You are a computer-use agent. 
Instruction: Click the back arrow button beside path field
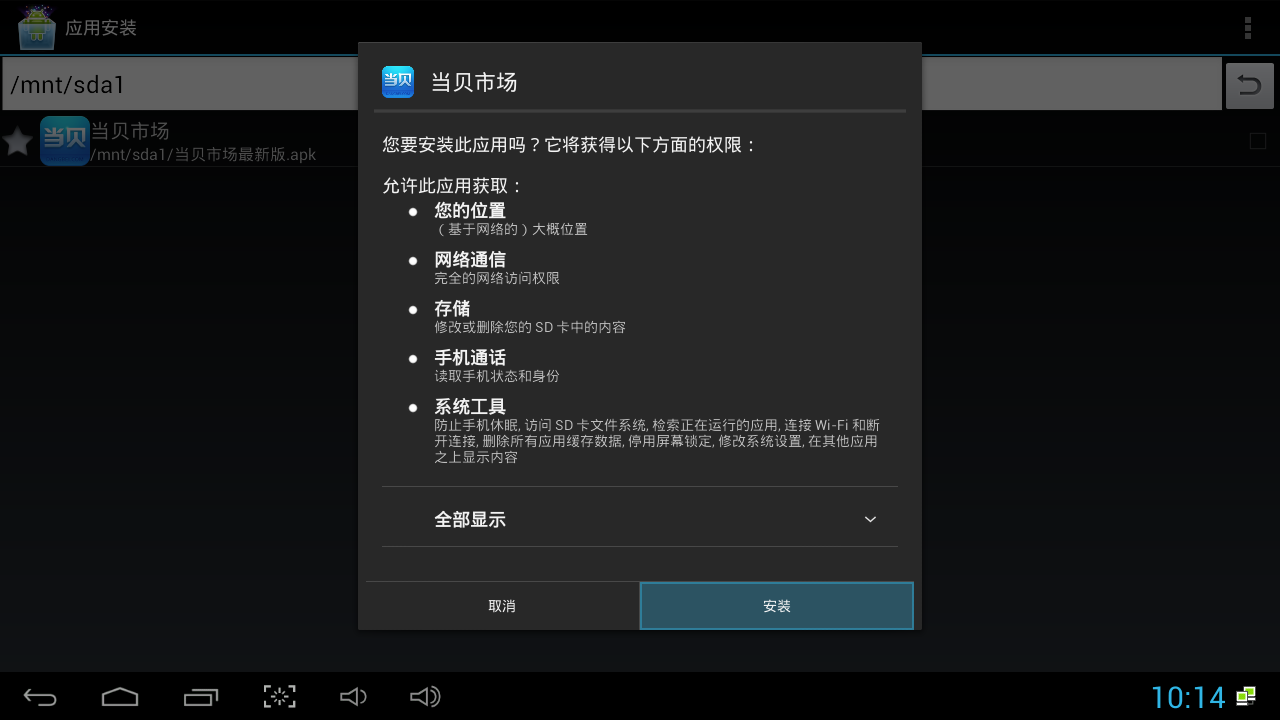click(x=1250, y=85)
